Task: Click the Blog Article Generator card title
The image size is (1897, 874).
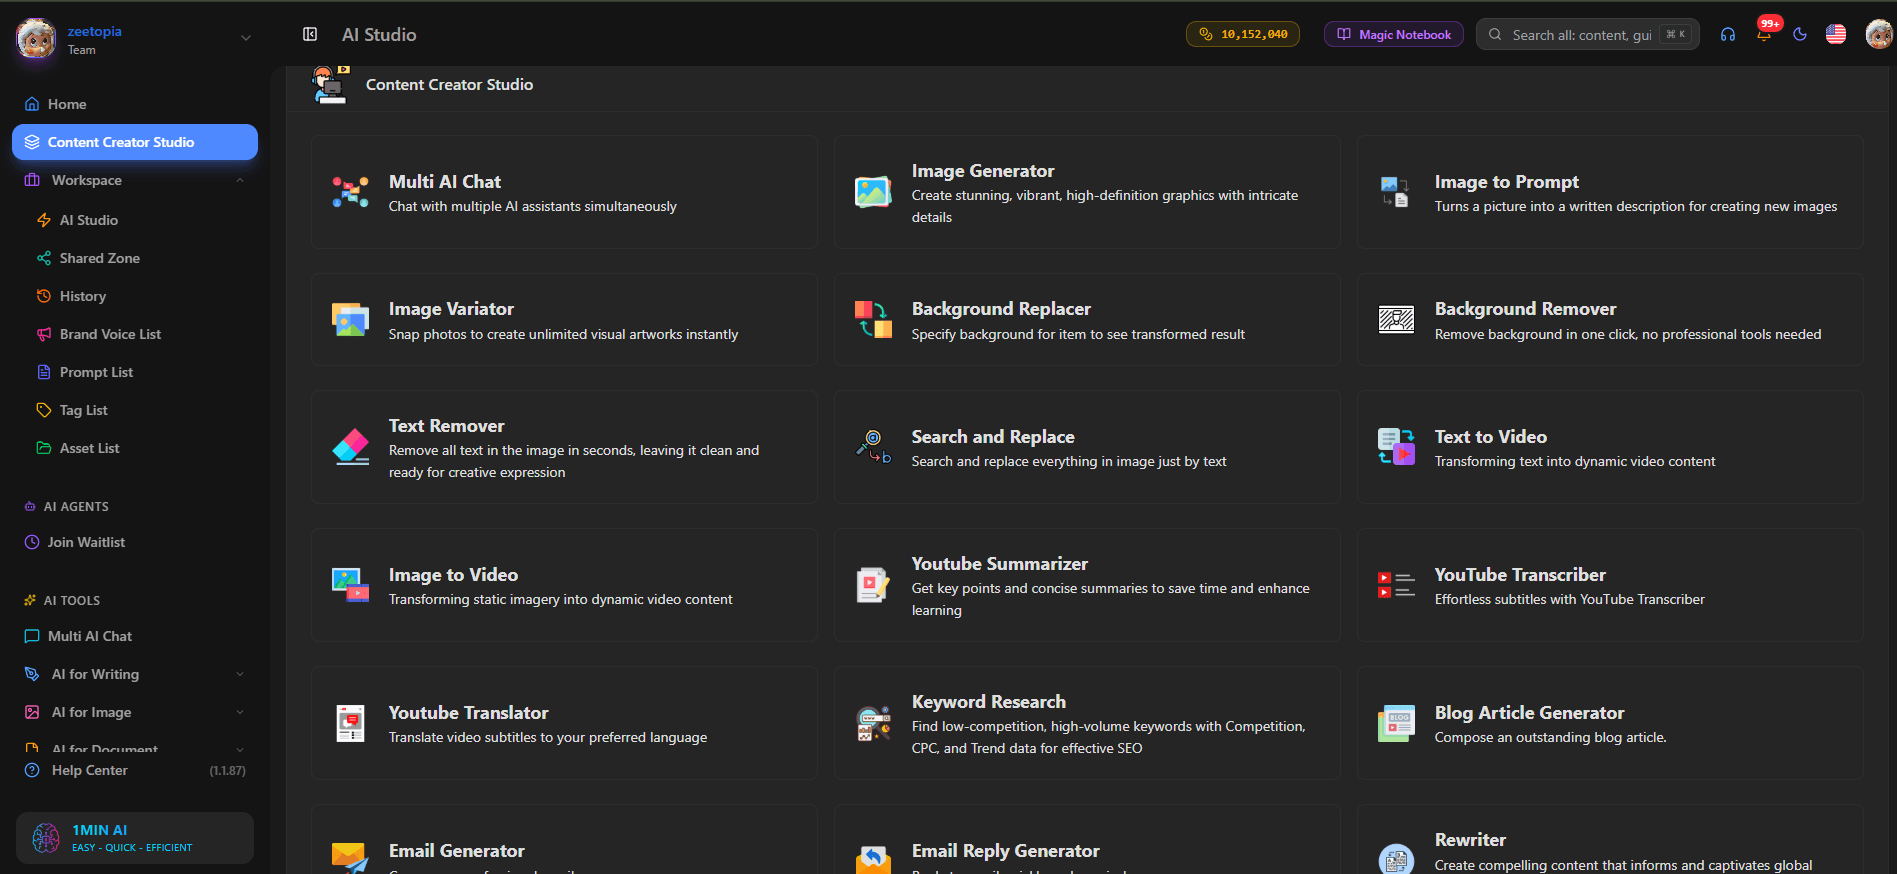Action: (1529, 713)
